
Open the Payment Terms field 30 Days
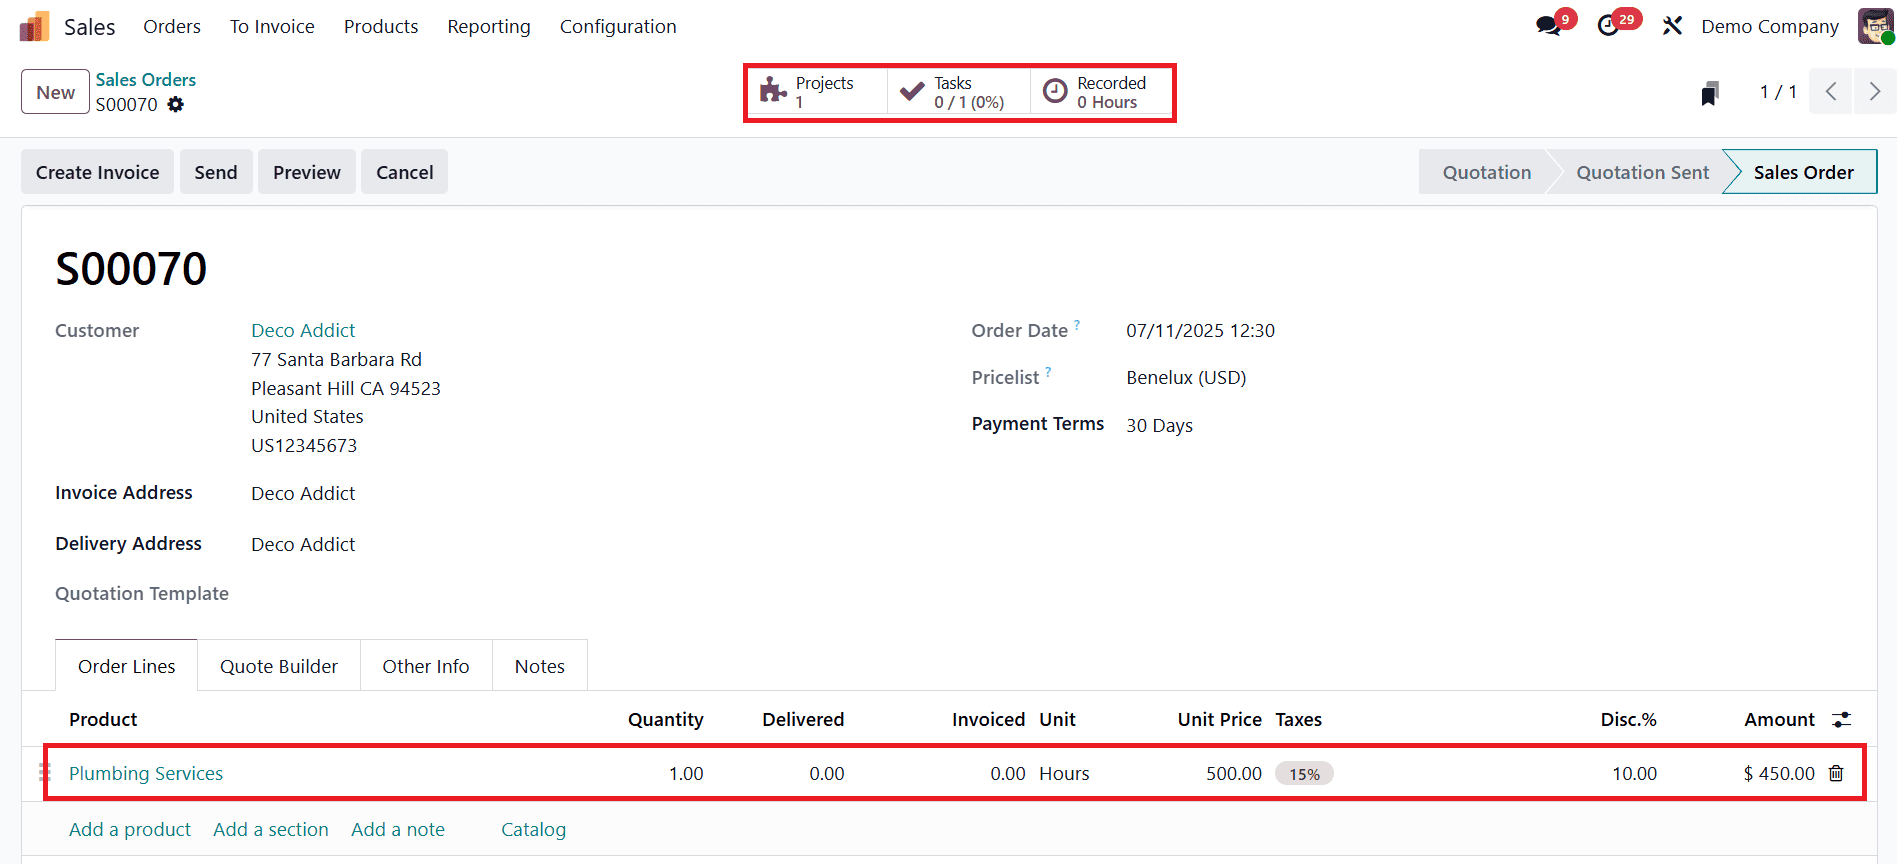point(1159,425)
